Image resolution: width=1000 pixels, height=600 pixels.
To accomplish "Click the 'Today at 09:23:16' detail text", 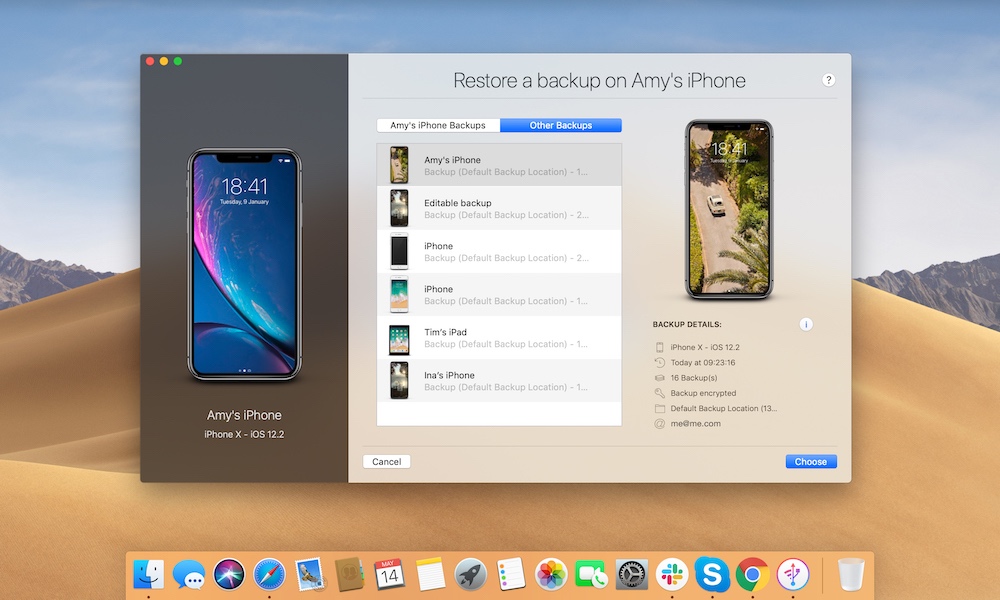I will click(x=703, y=363).
